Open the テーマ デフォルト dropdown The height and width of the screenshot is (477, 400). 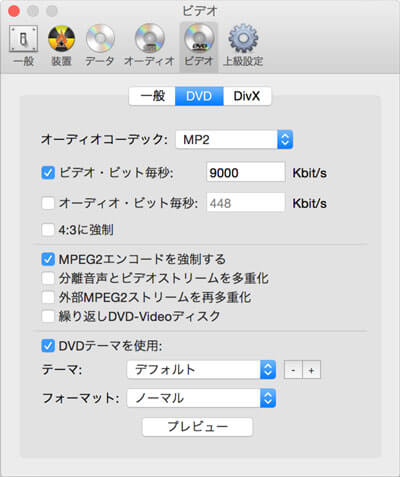pyautogui.click(x=201, y=369)
